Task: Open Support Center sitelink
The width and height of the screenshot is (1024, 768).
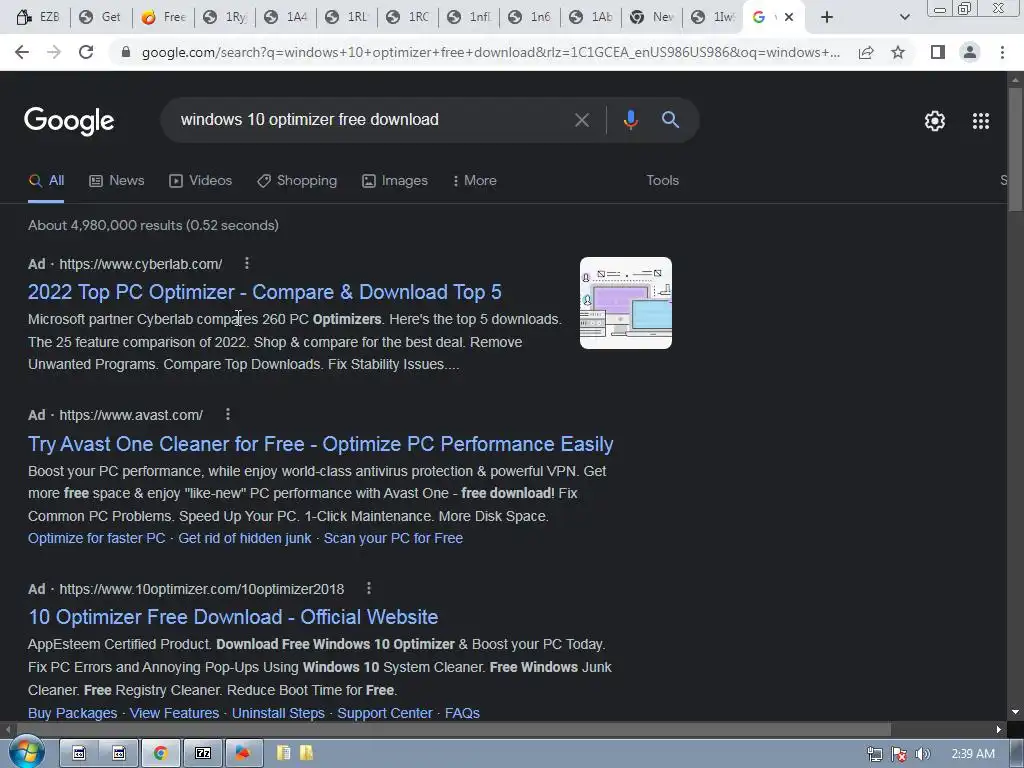Action: point(385,712)
